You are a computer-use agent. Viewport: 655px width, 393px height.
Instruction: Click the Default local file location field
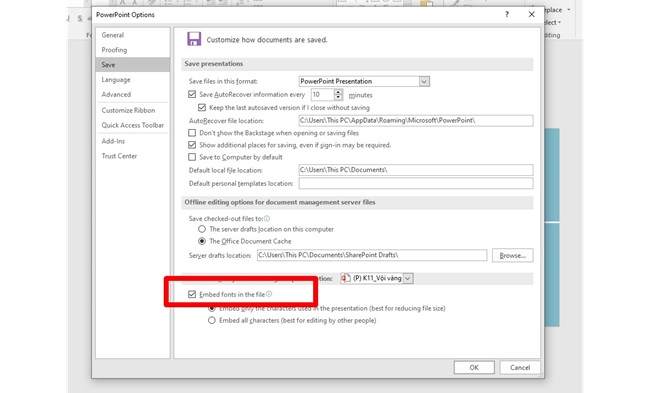(416, 170)
